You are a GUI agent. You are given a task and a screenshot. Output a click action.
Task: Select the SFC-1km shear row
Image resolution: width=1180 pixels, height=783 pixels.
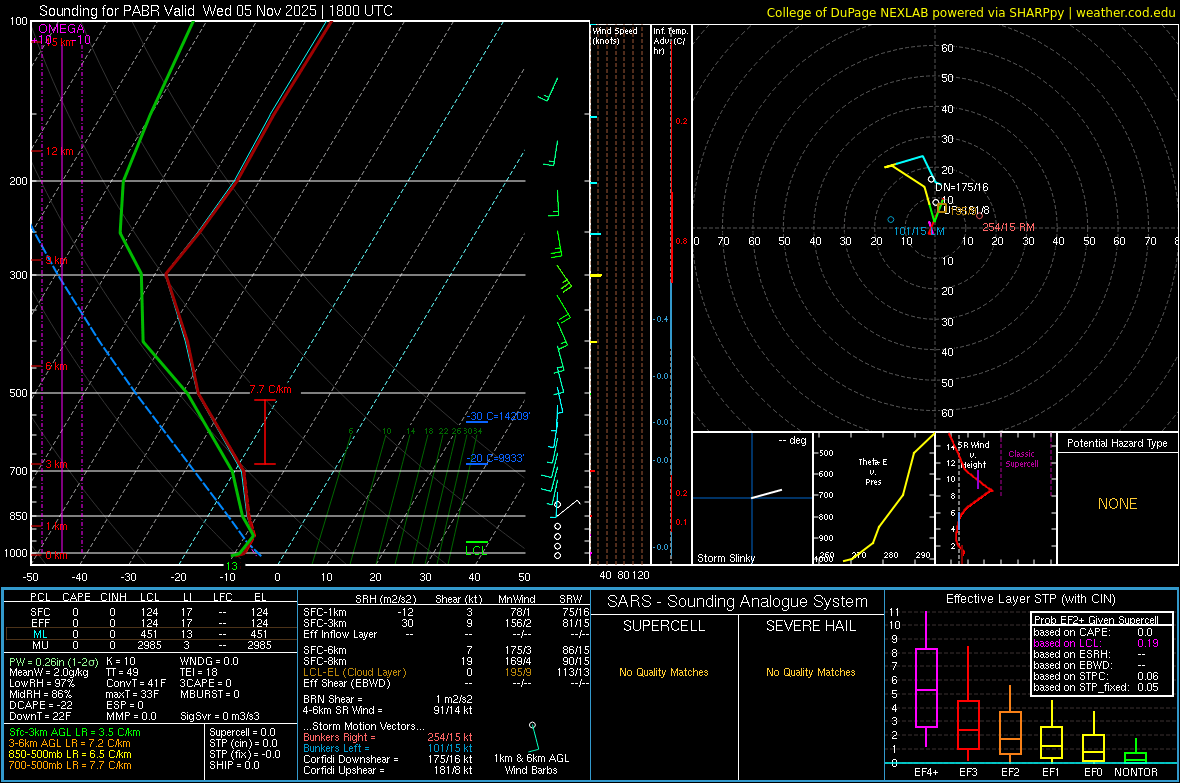tap(446, 612)
